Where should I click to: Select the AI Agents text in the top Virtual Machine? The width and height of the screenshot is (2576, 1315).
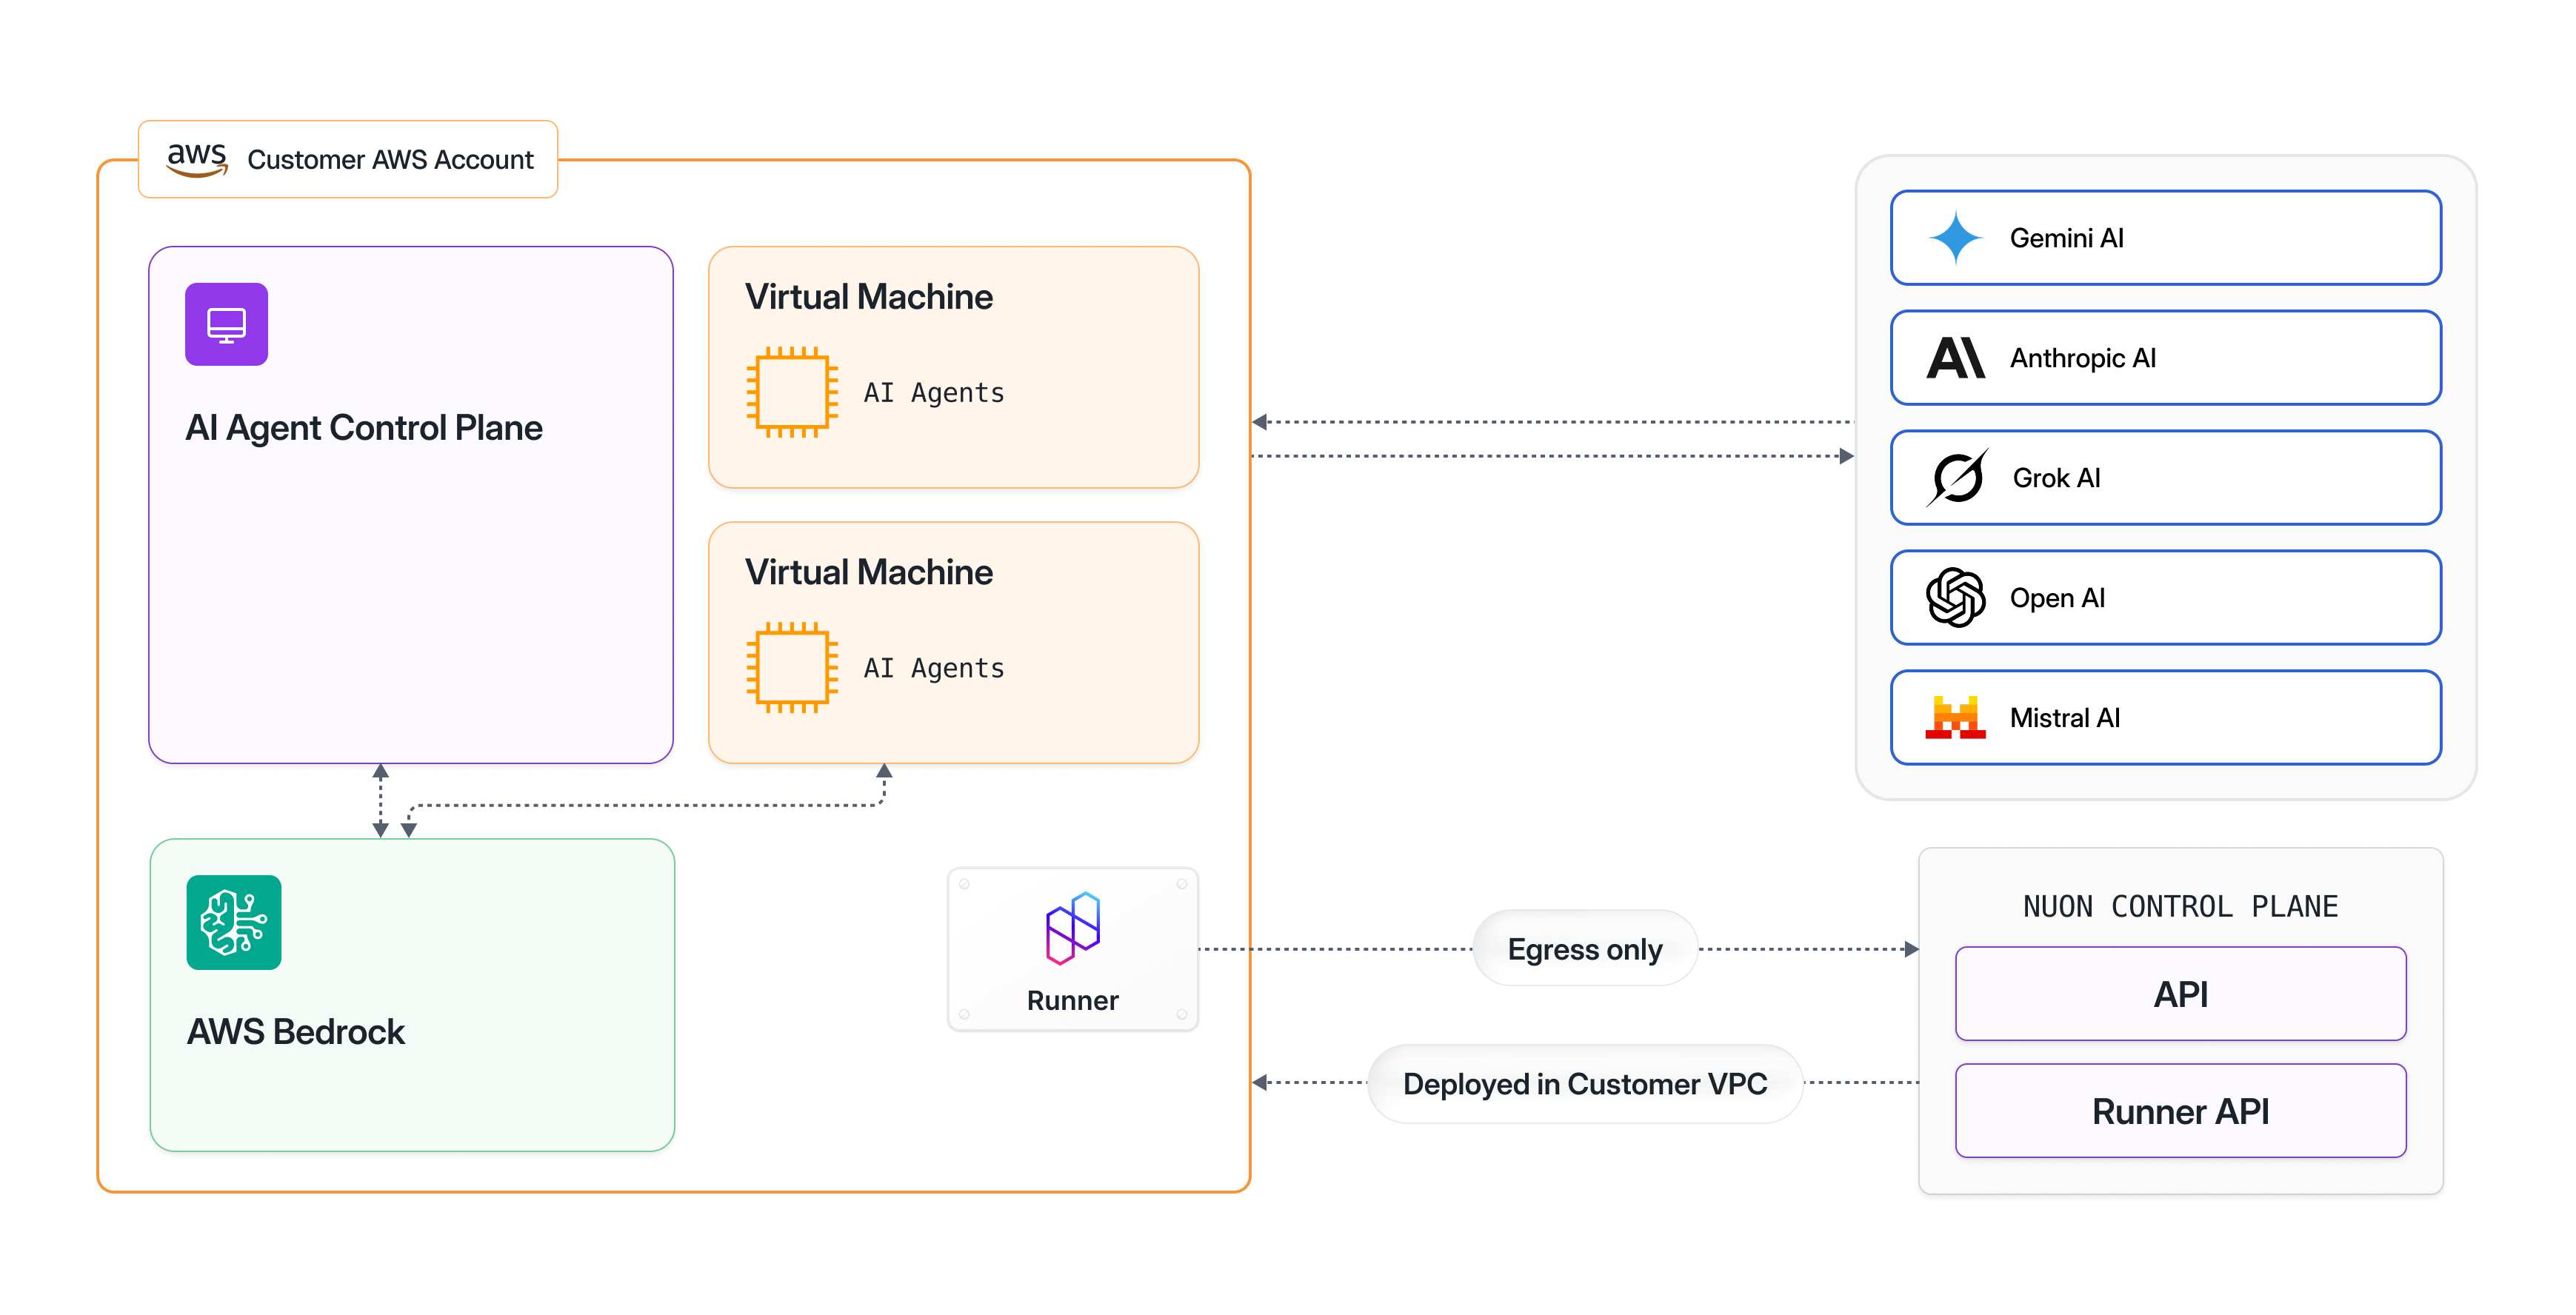[x=934, y=392]
